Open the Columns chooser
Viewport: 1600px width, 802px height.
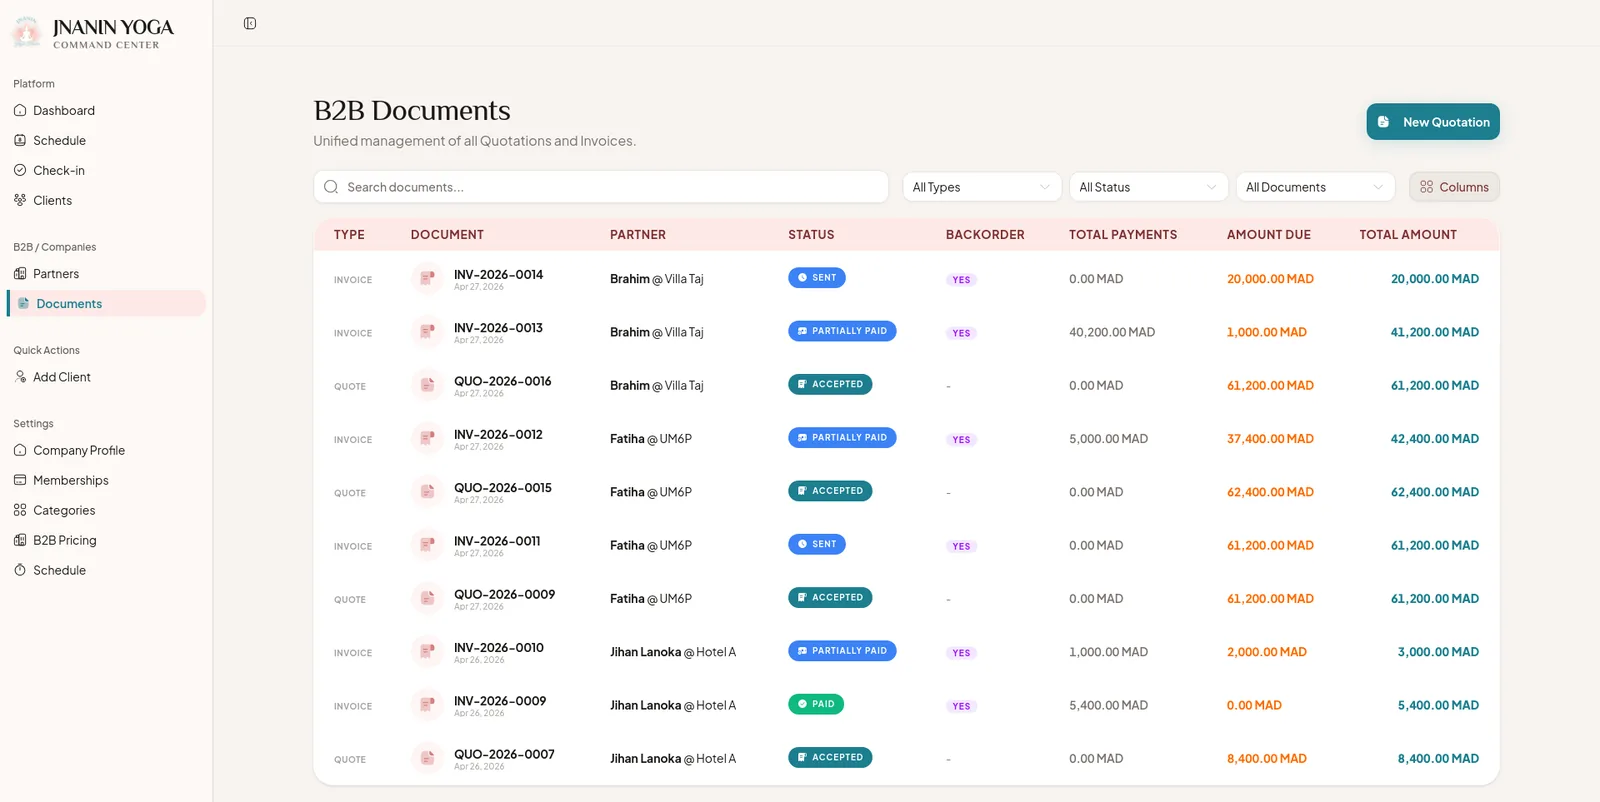pos(1454,187)
